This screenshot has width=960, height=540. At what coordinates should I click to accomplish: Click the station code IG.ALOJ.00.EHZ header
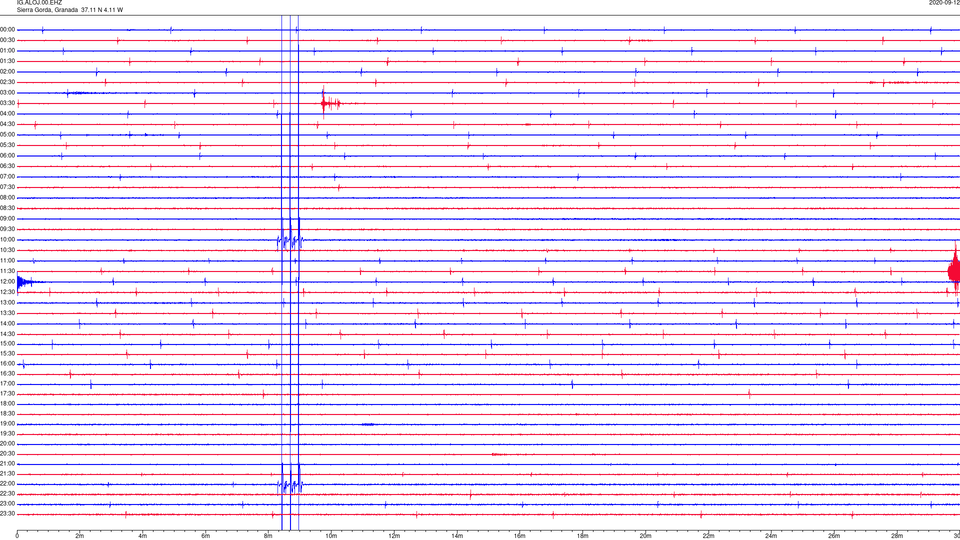39,3
